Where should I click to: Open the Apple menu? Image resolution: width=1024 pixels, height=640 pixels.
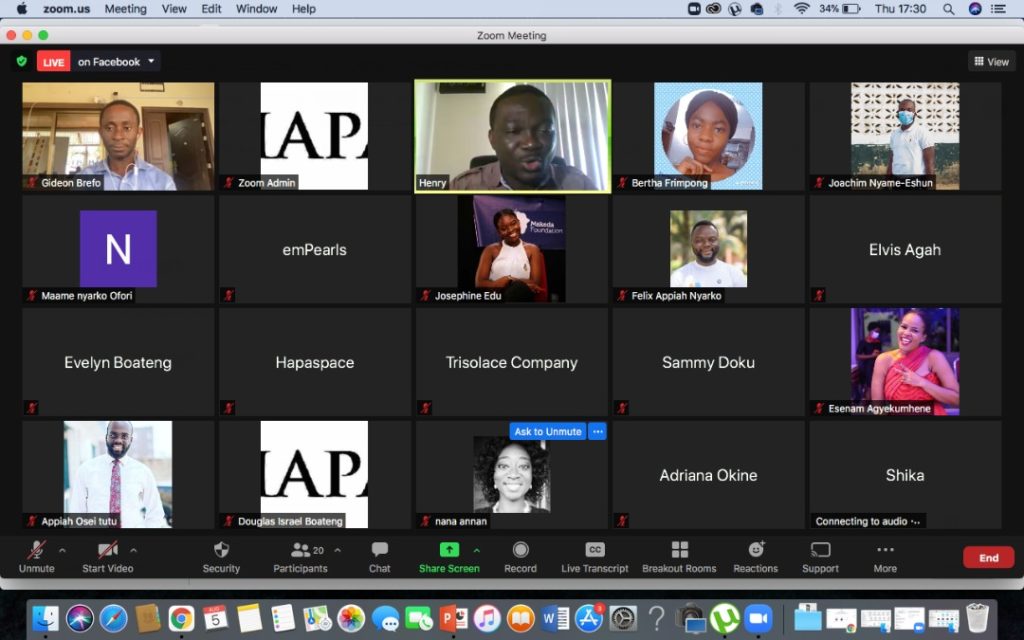tap(22, 9)
